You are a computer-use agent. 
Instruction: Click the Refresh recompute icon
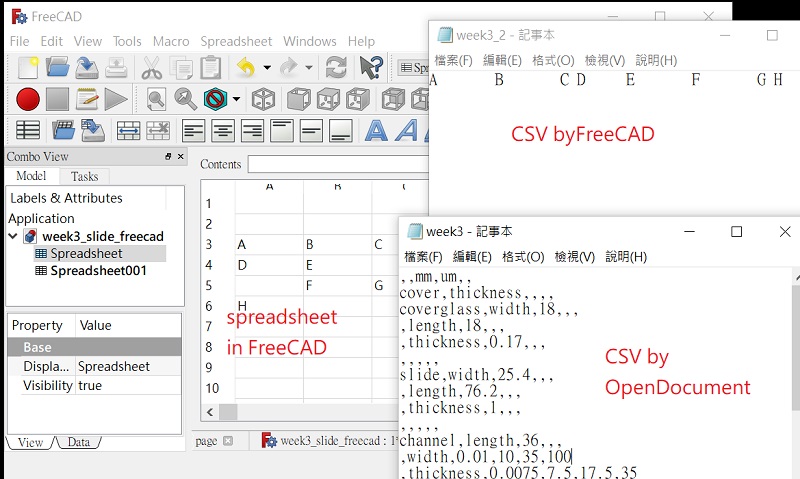[x=336, y=67]
